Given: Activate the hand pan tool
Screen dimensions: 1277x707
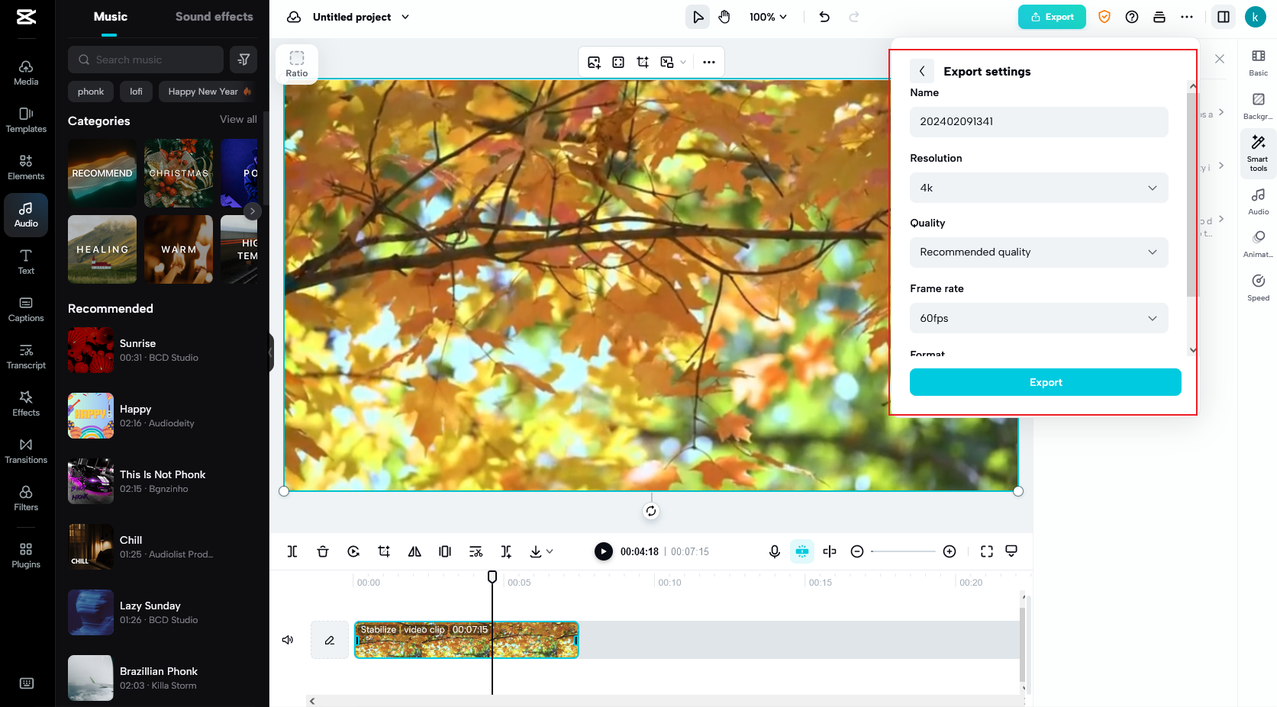Looking at the screenshot, I should pos(724,17).
